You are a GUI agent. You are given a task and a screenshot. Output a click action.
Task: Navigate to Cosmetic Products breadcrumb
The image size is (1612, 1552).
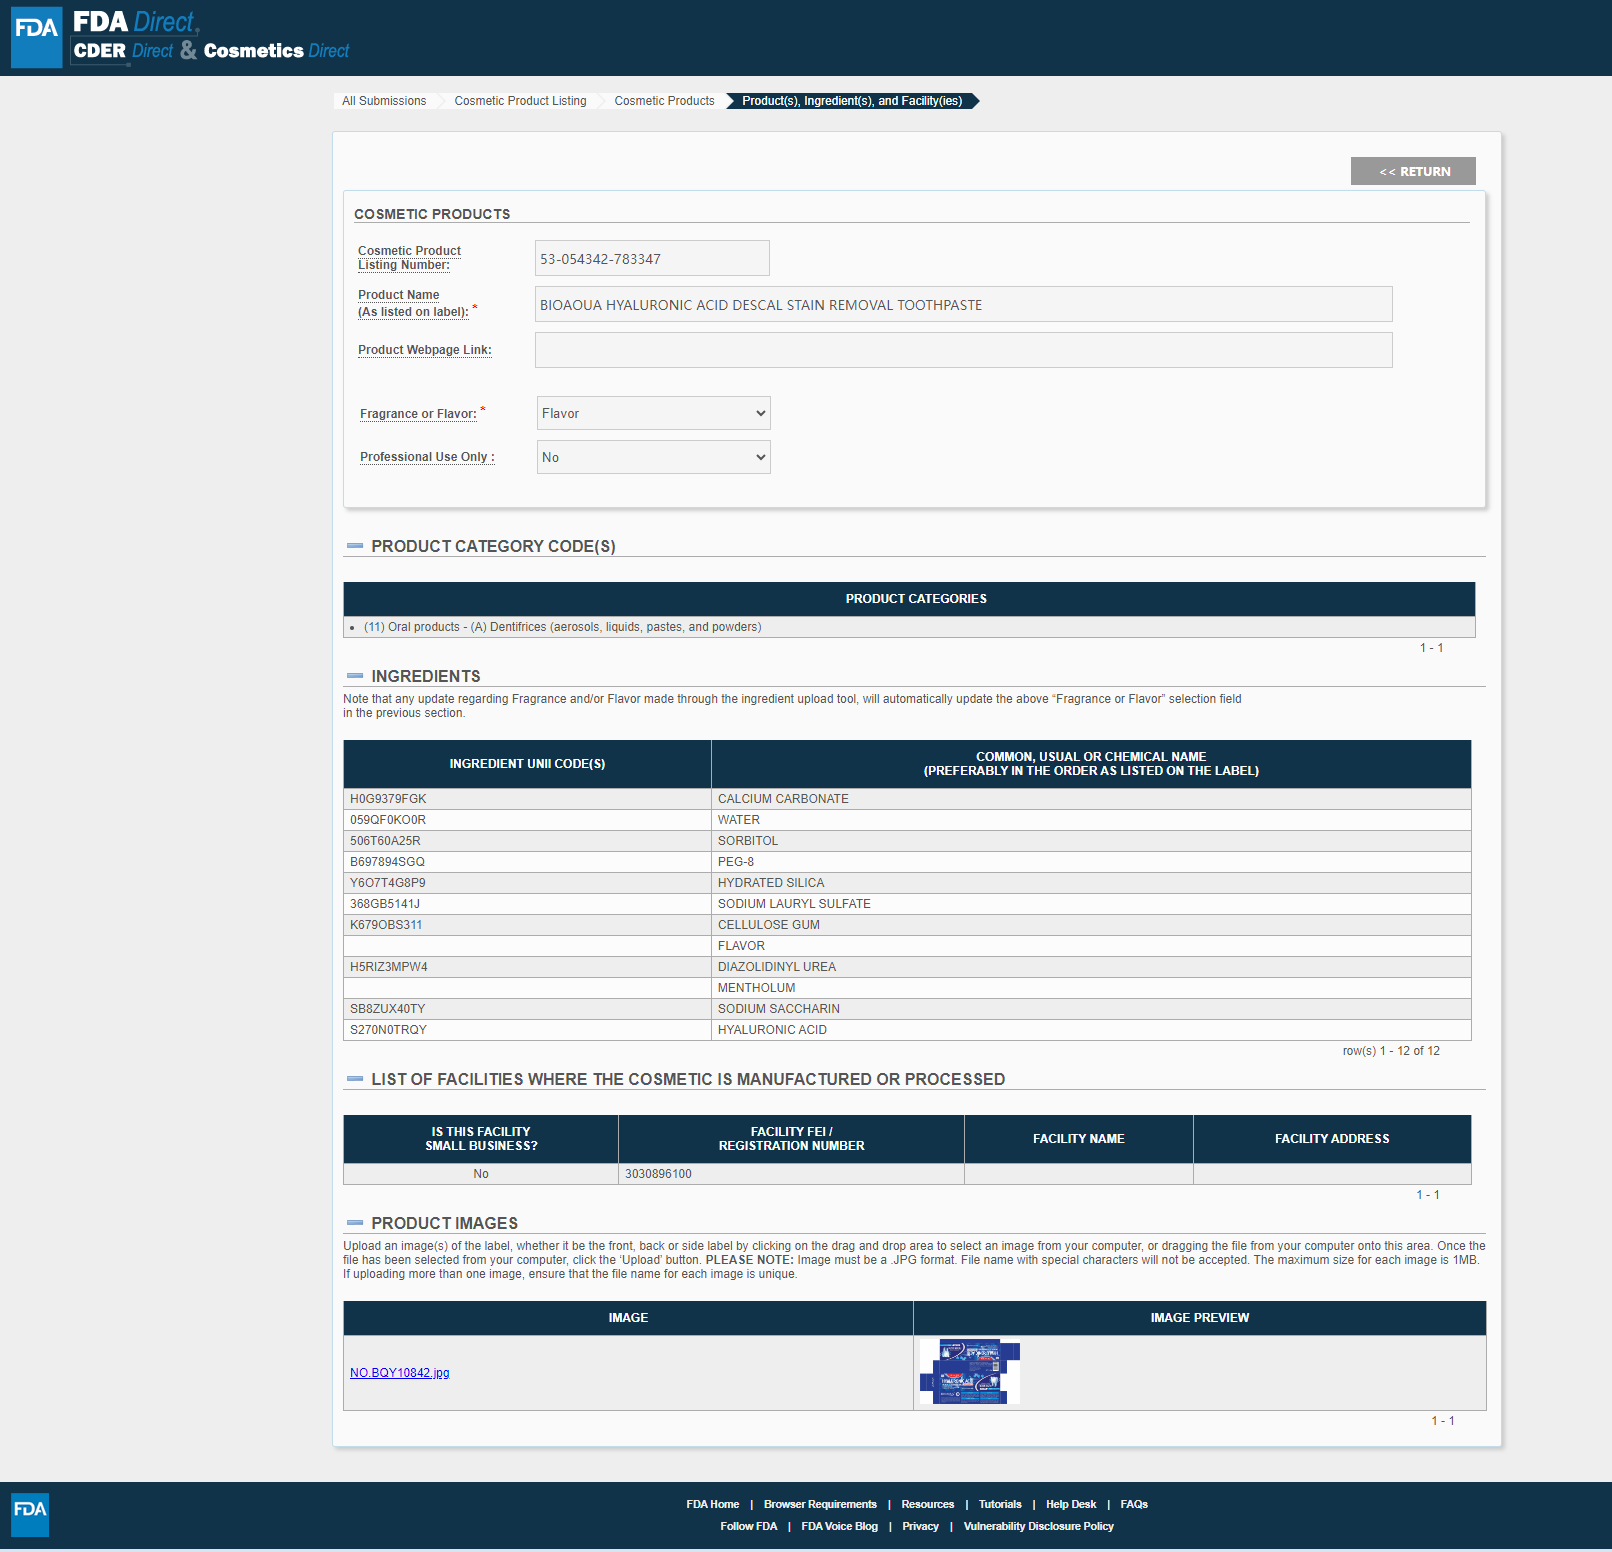[664, 101]
